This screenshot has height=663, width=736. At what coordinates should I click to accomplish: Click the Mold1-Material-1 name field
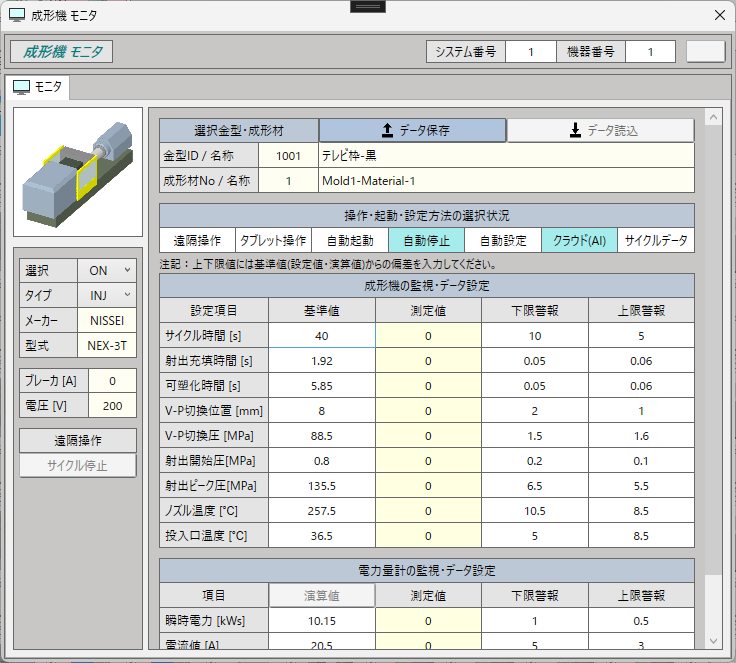click(506, 181)
